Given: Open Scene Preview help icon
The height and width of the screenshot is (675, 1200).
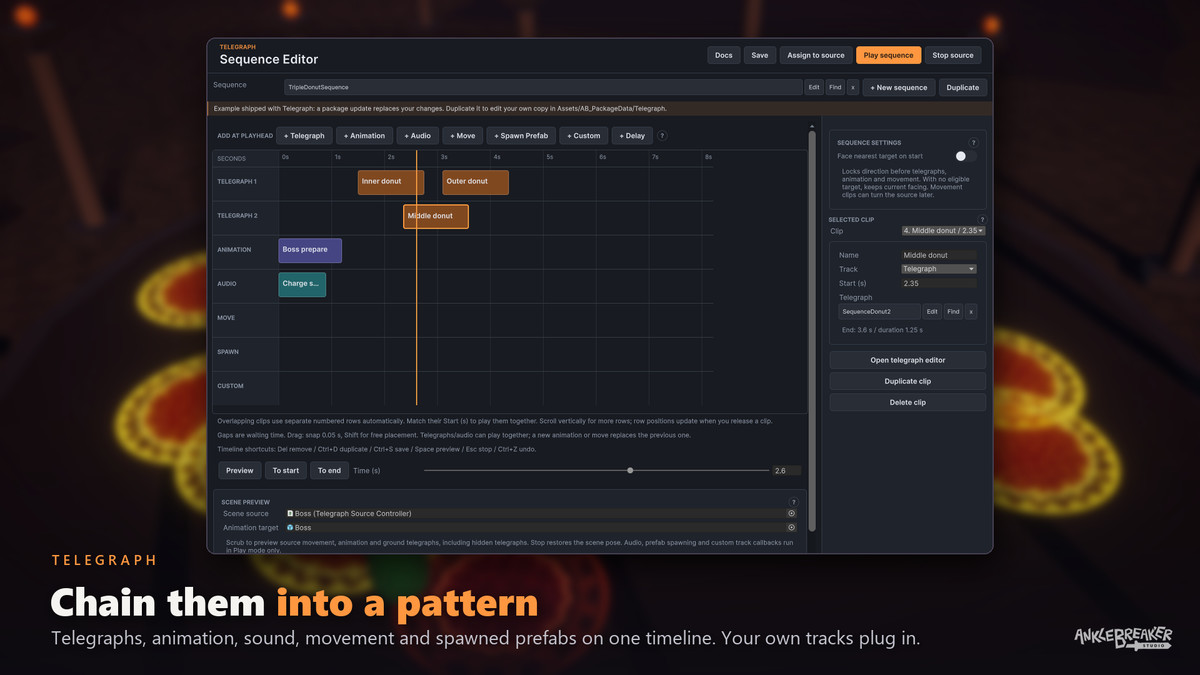Looking at the screenshot, I should 794,502.
